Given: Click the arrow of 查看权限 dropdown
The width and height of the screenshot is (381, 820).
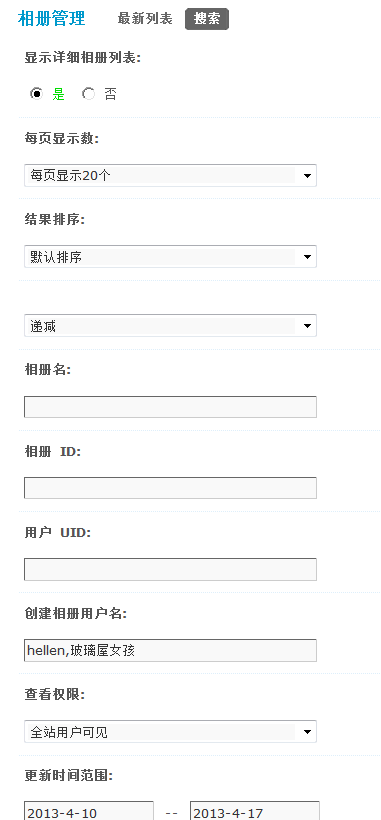Looking at the screenshot, I should coord(307,732).
